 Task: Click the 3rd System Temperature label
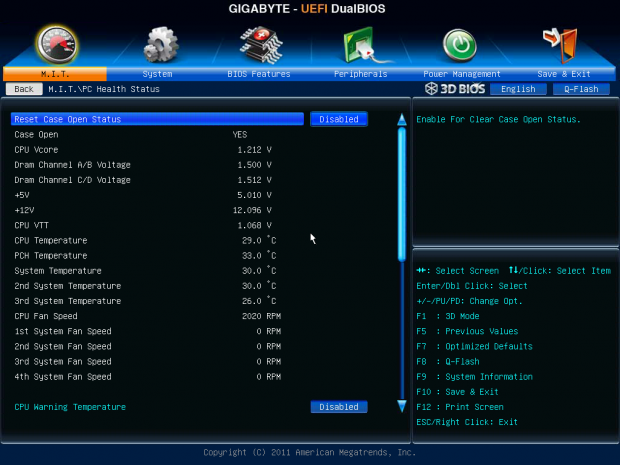(x=68, y=301)
